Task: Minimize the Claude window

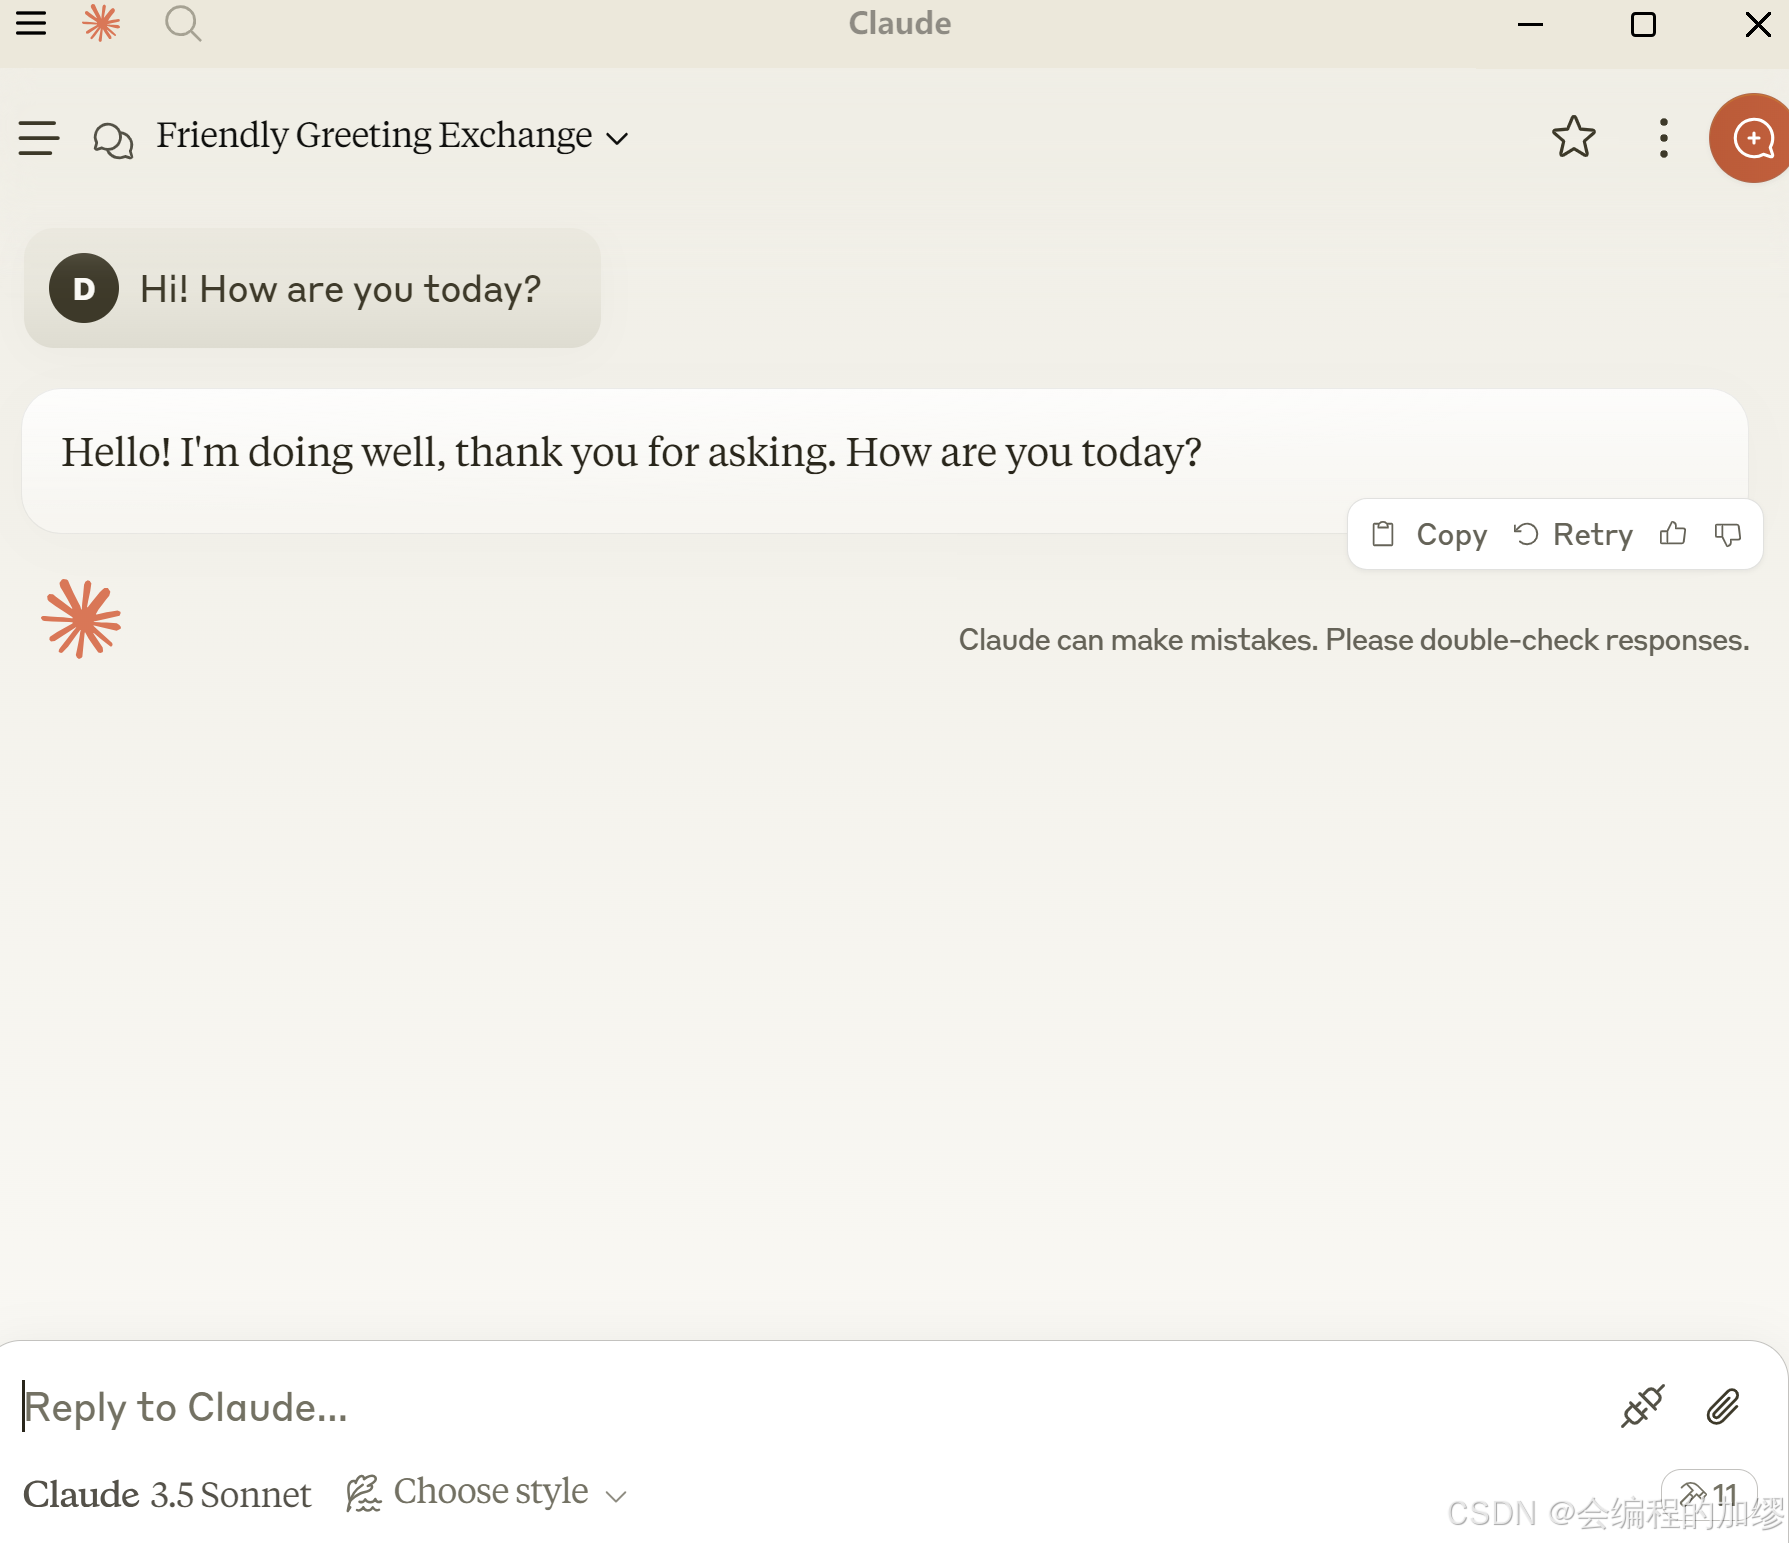Action: click(x=1531, y=24)
